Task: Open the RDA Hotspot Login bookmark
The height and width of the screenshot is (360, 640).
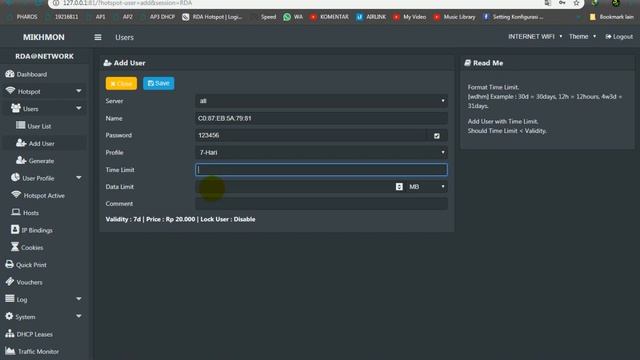Action: pyautogui.click(x=212, y=17)
